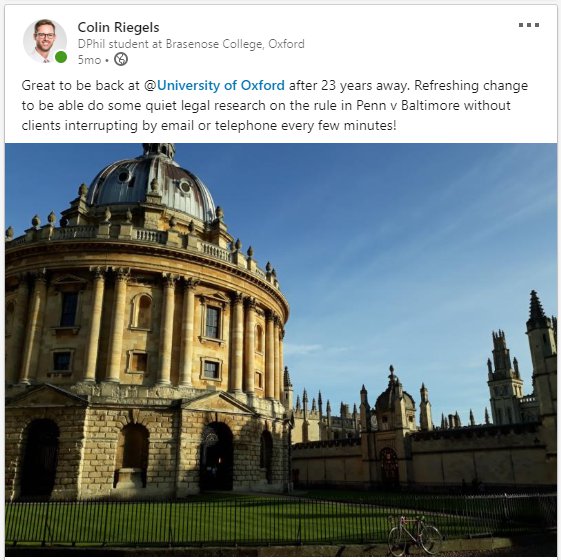Image resolution: width=561 pixels, height=560 pixels.
Task: Click the green online status dot
Action: pyautogui.click(x=61, y=57)
